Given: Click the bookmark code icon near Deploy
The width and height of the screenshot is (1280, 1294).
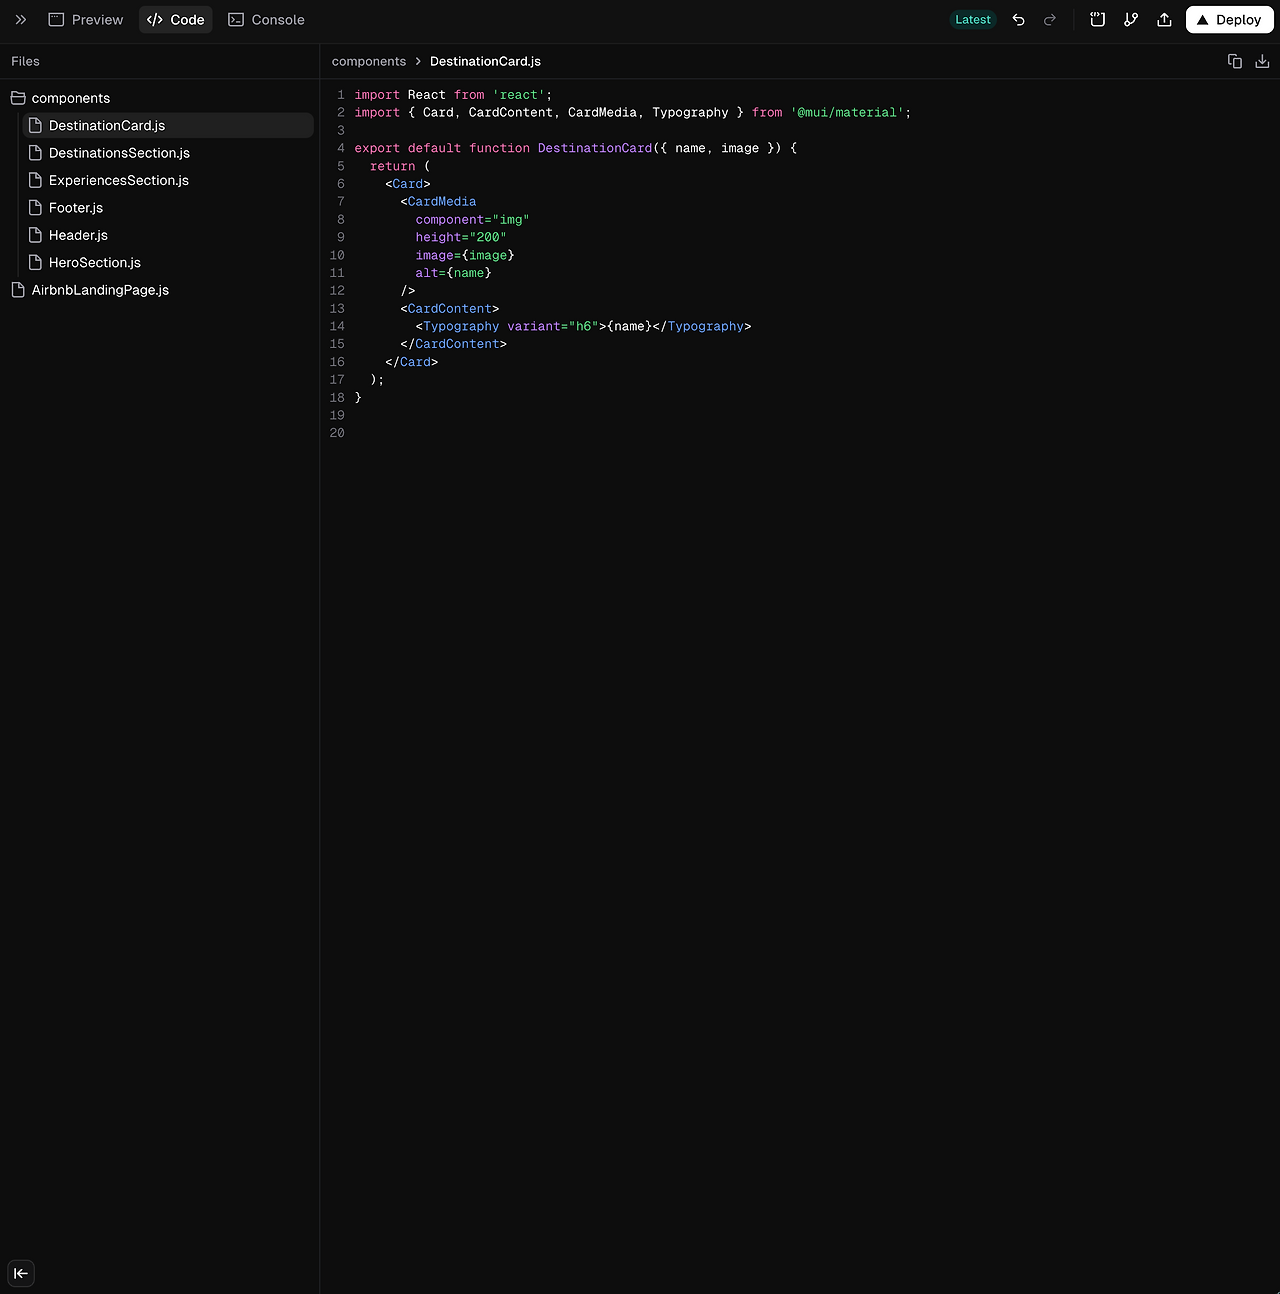Looking at the screenshot, I should 1097,19.
